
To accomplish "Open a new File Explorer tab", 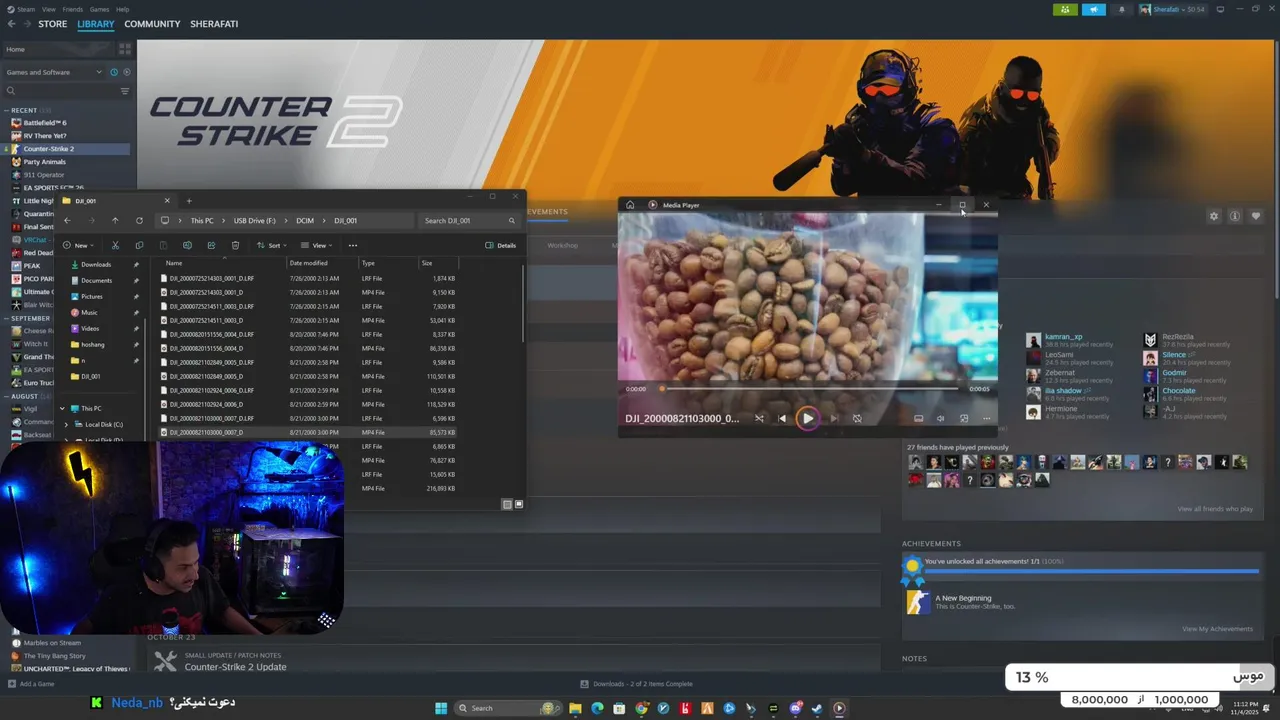I will tap(188, 200).
